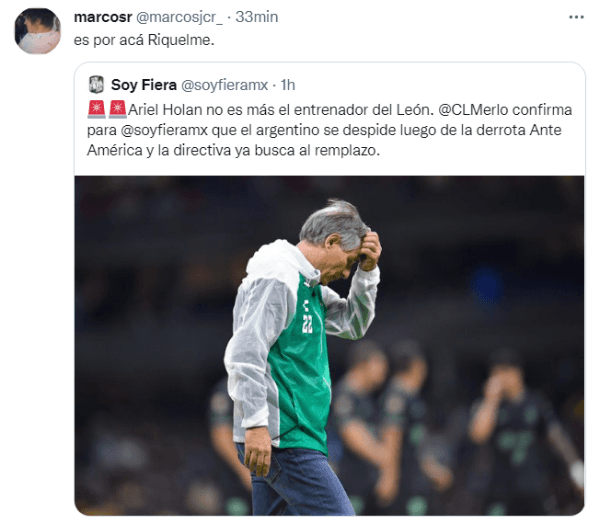The width and height of the screenshot is (600, 524).
Task: Open marcosr's profile avatar picture
Action: (37, 30)
